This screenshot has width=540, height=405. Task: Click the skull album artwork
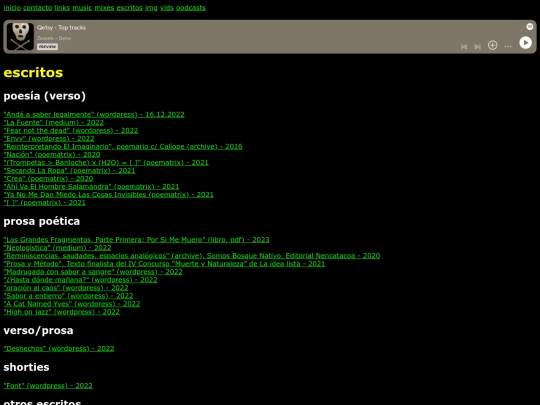[x=20, y=37]
